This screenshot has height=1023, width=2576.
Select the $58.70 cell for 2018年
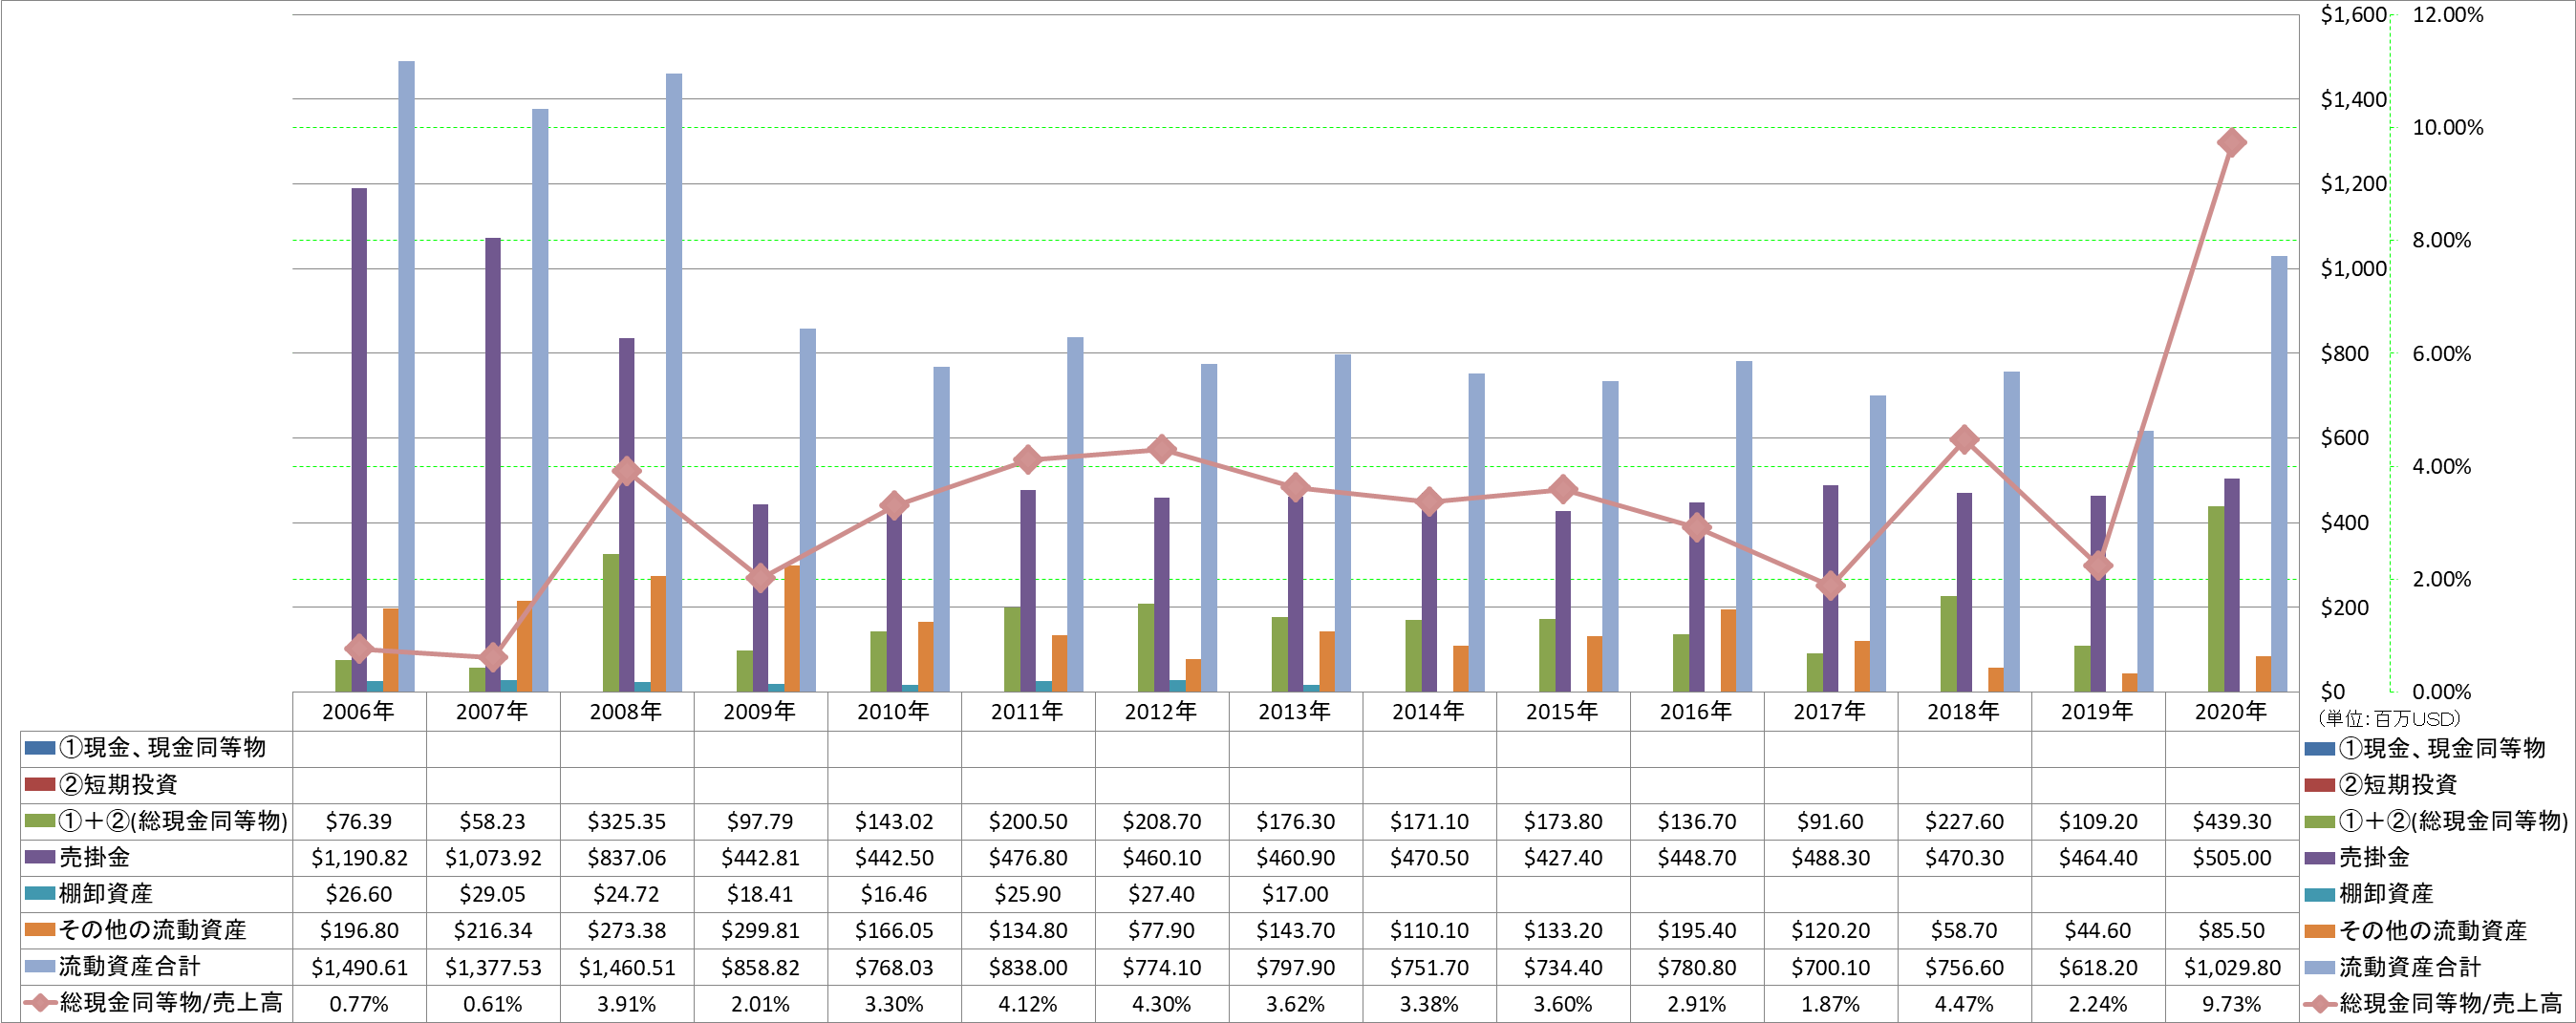(x=1964, y=930)
